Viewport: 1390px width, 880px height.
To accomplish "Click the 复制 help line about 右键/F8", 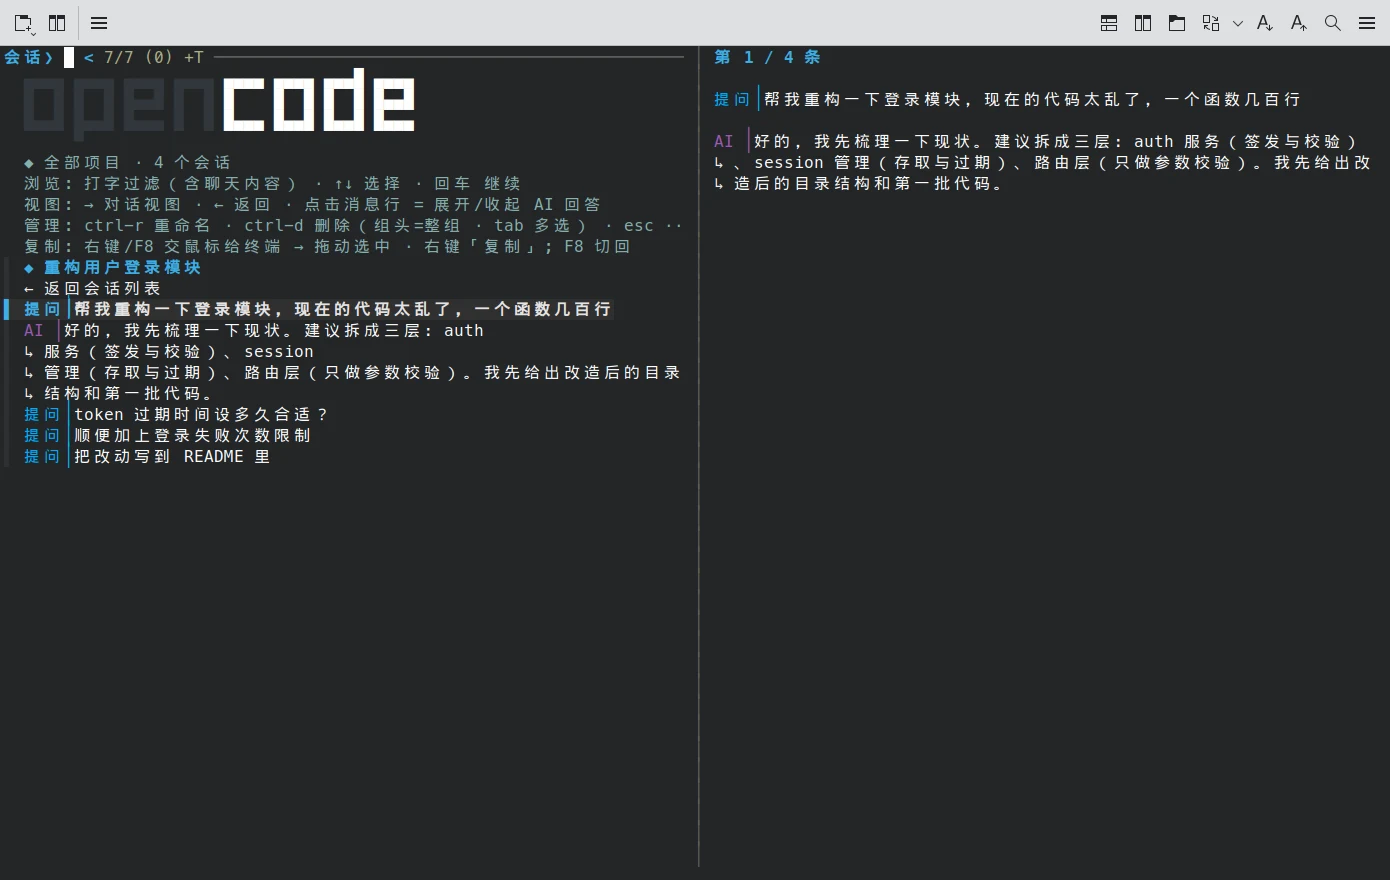I will coord(327,246).
